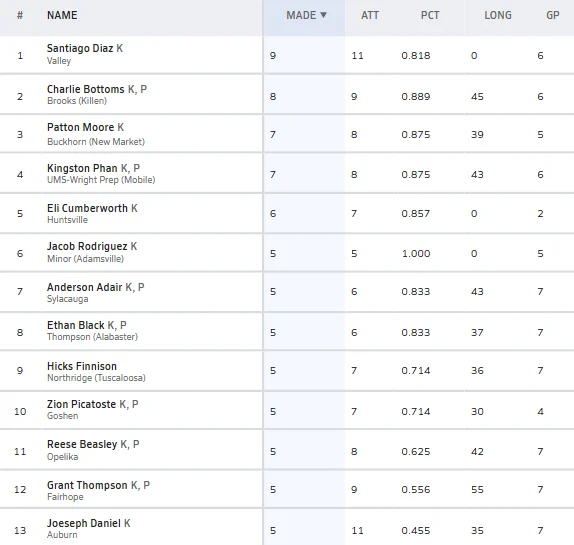Image resolution: width=574 pixels, height=545 pixels.
Task: Open Ethan Black player link
Action: pyautogui.click(x=75, y=325)
